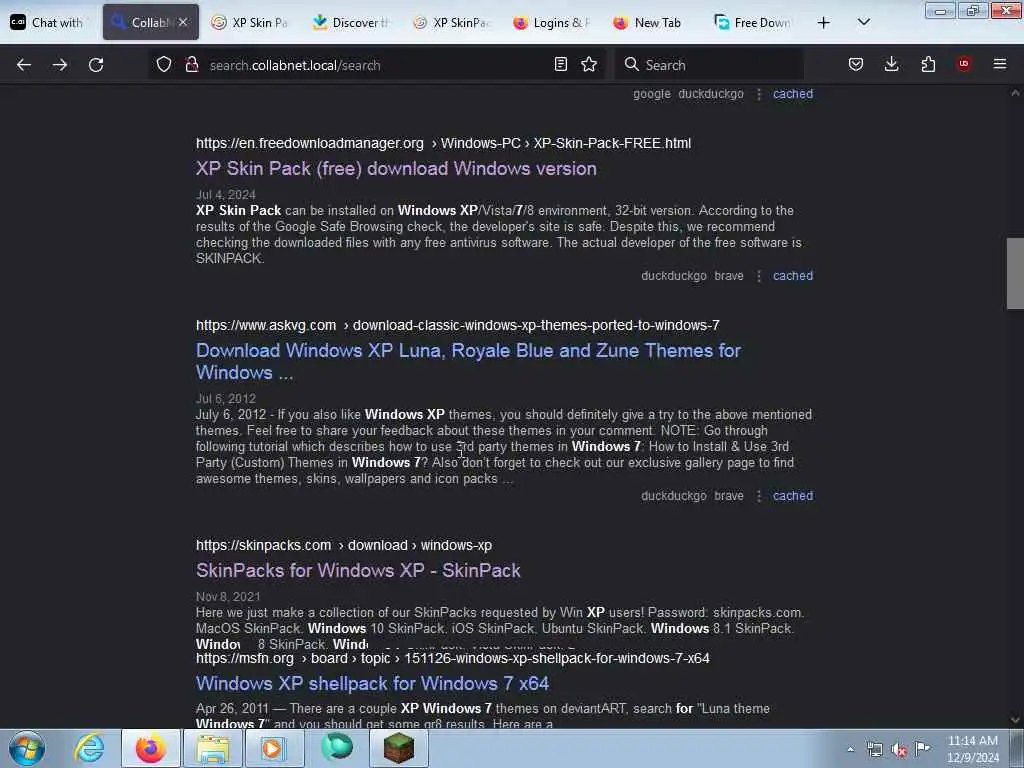Switch to the Chat with tab
1024x768 pixels.
46,22
